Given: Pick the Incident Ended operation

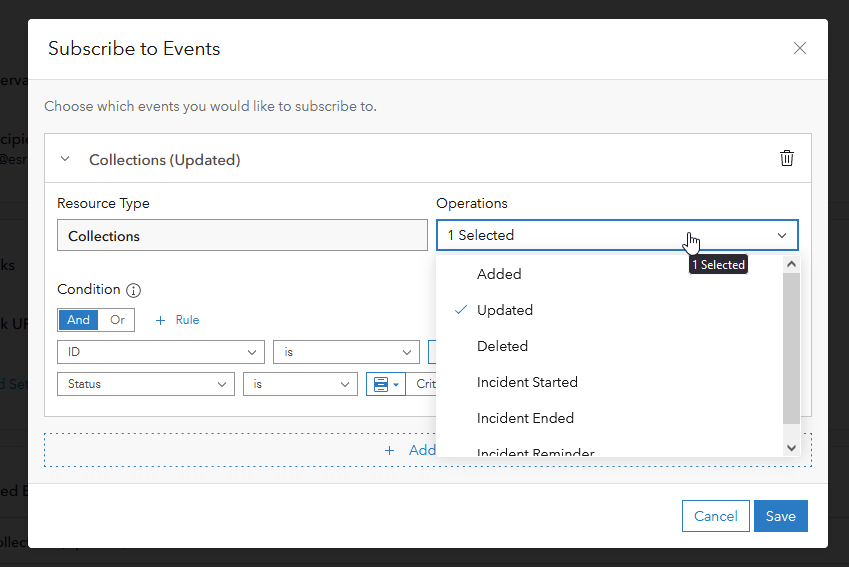Looking at the screenshot, I should pyautogui.click(x=525, y=418).
